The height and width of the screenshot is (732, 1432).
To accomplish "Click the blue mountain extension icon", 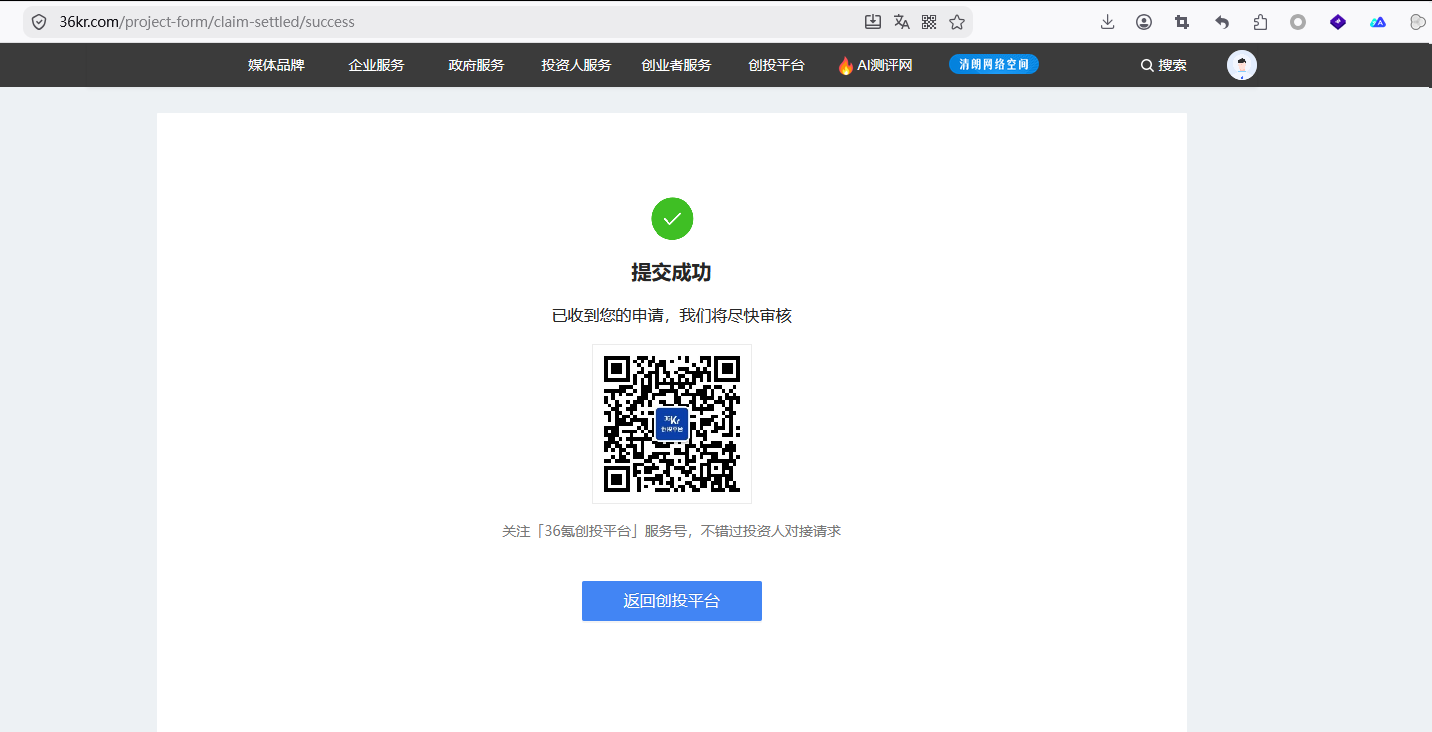I will (x=1378, y=22).
